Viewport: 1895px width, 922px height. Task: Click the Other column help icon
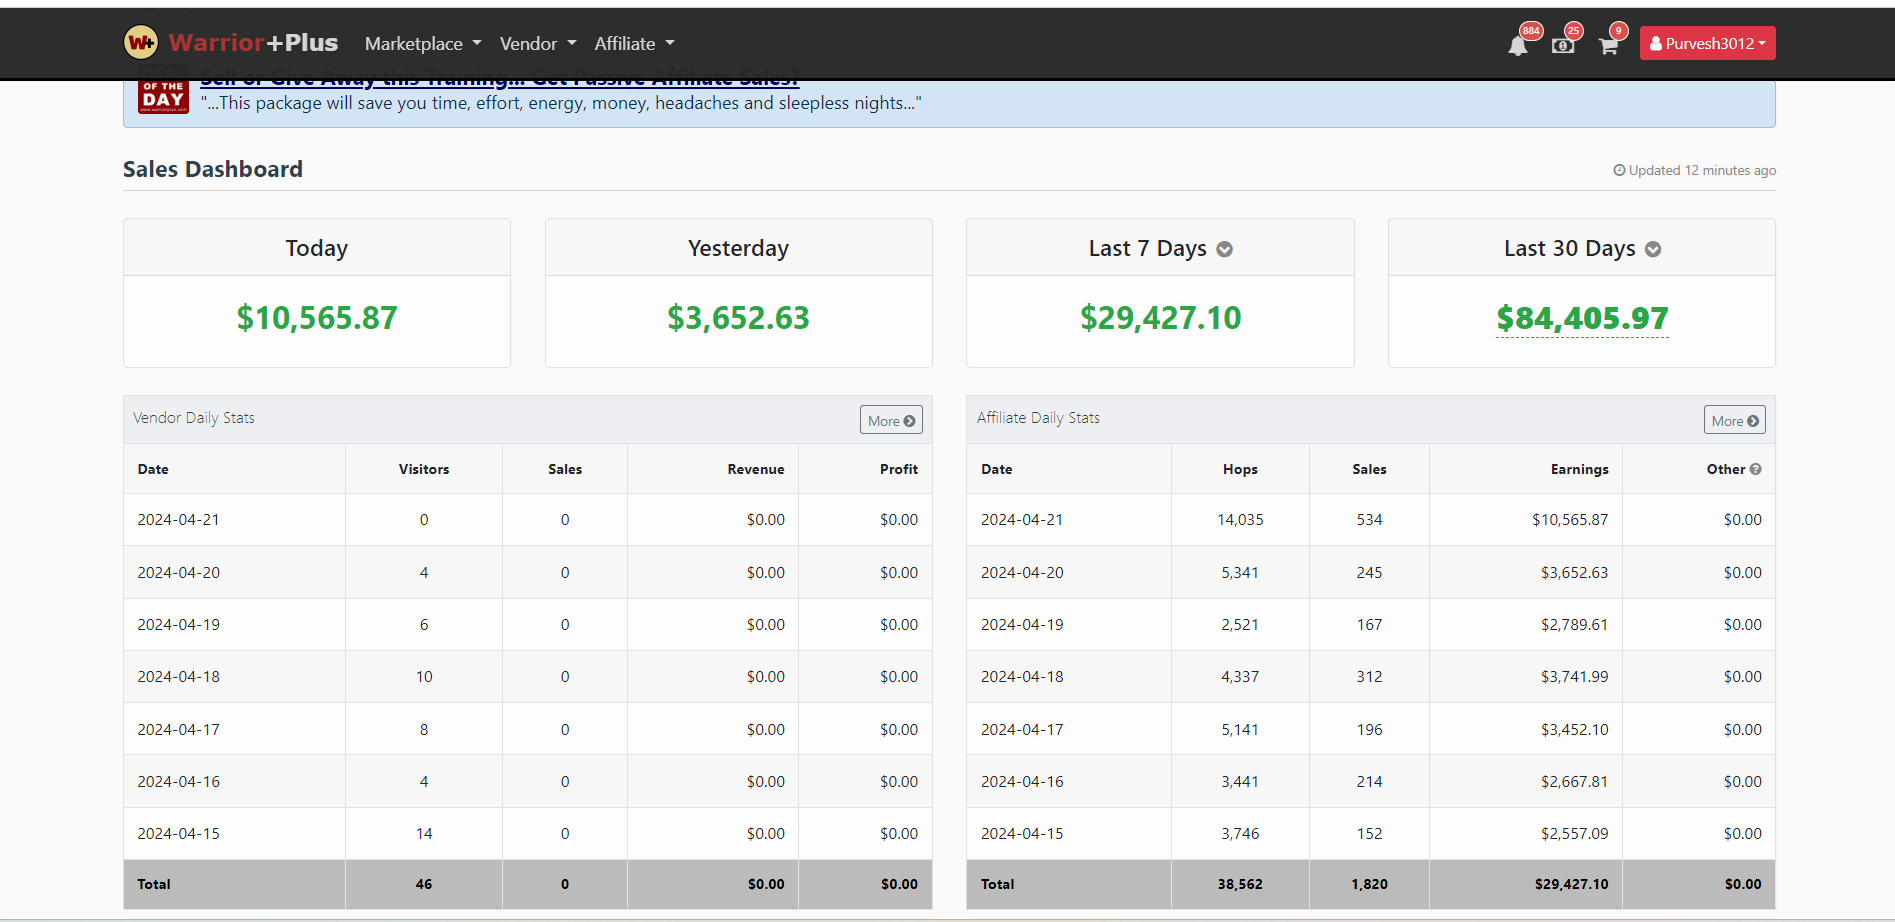coord(1756,469)
